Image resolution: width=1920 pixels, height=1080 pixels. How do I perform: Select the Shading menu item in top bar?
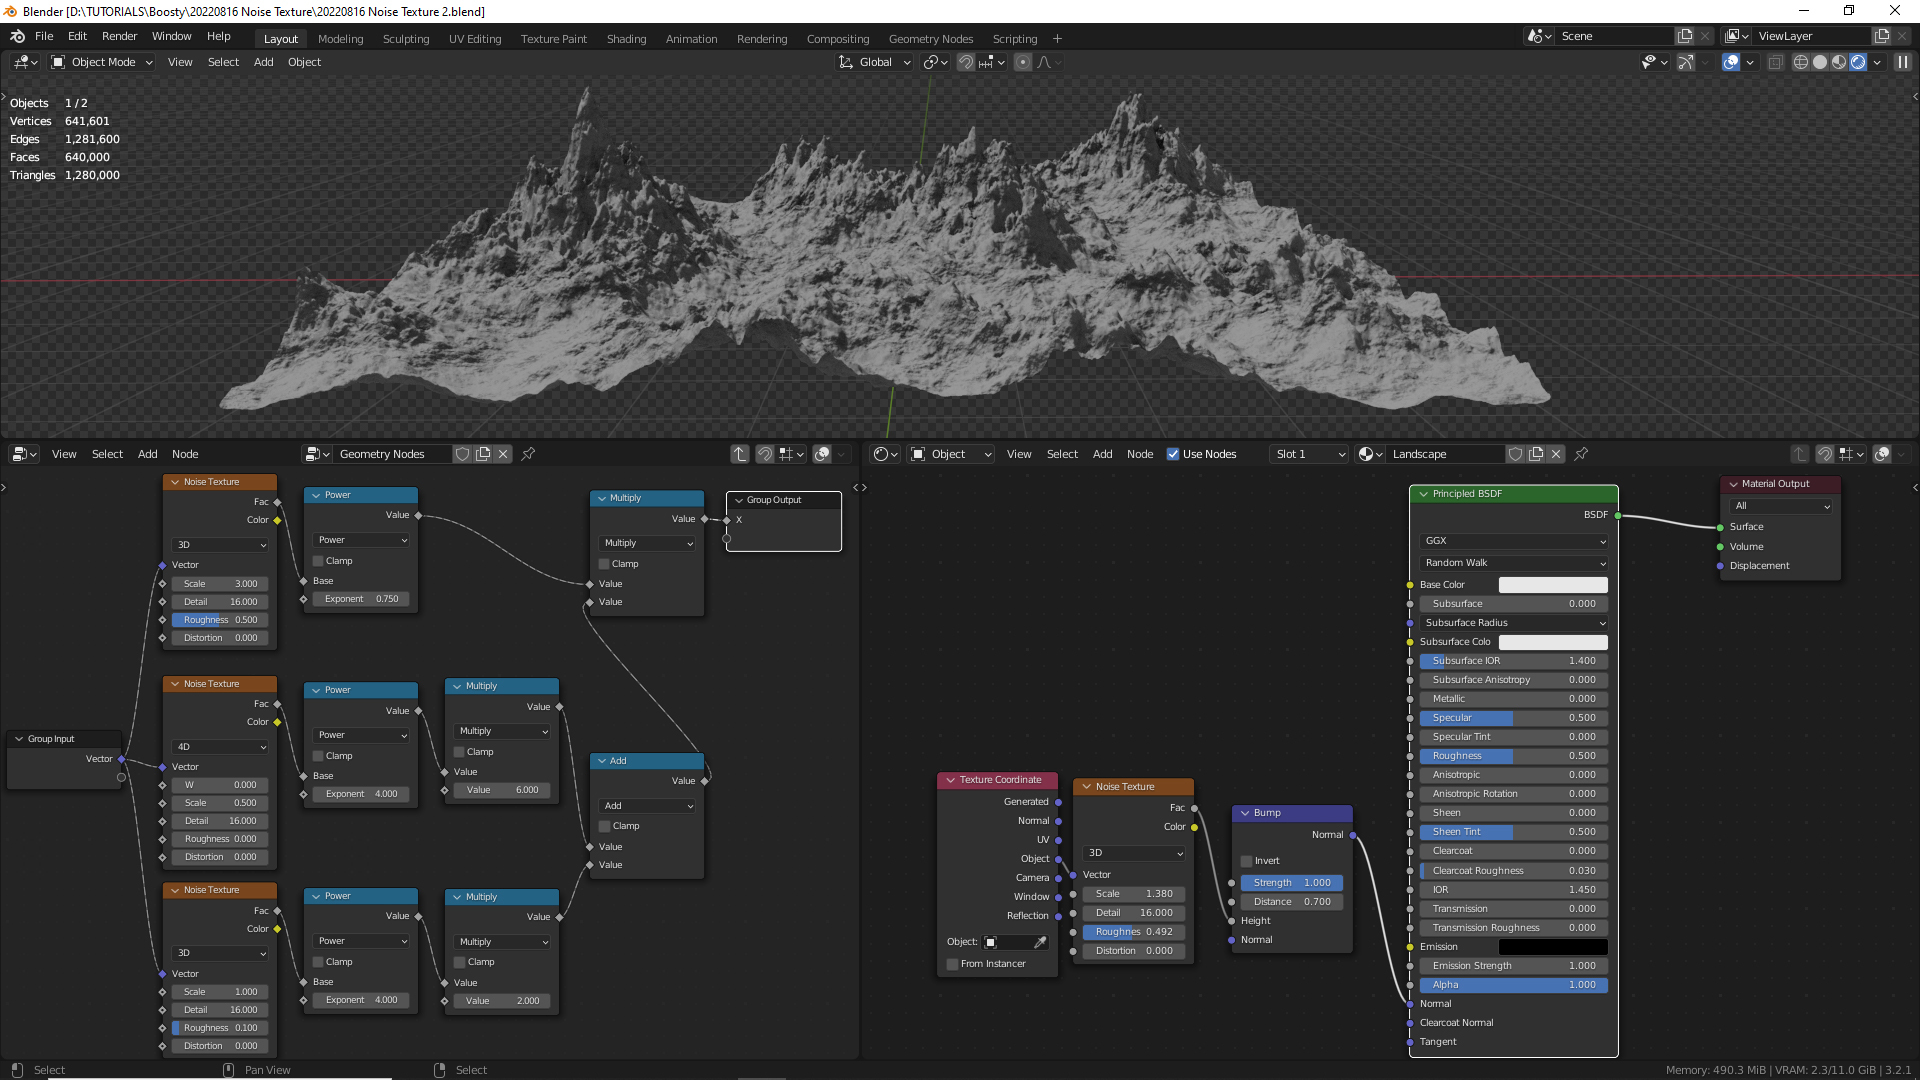(625, 37)
